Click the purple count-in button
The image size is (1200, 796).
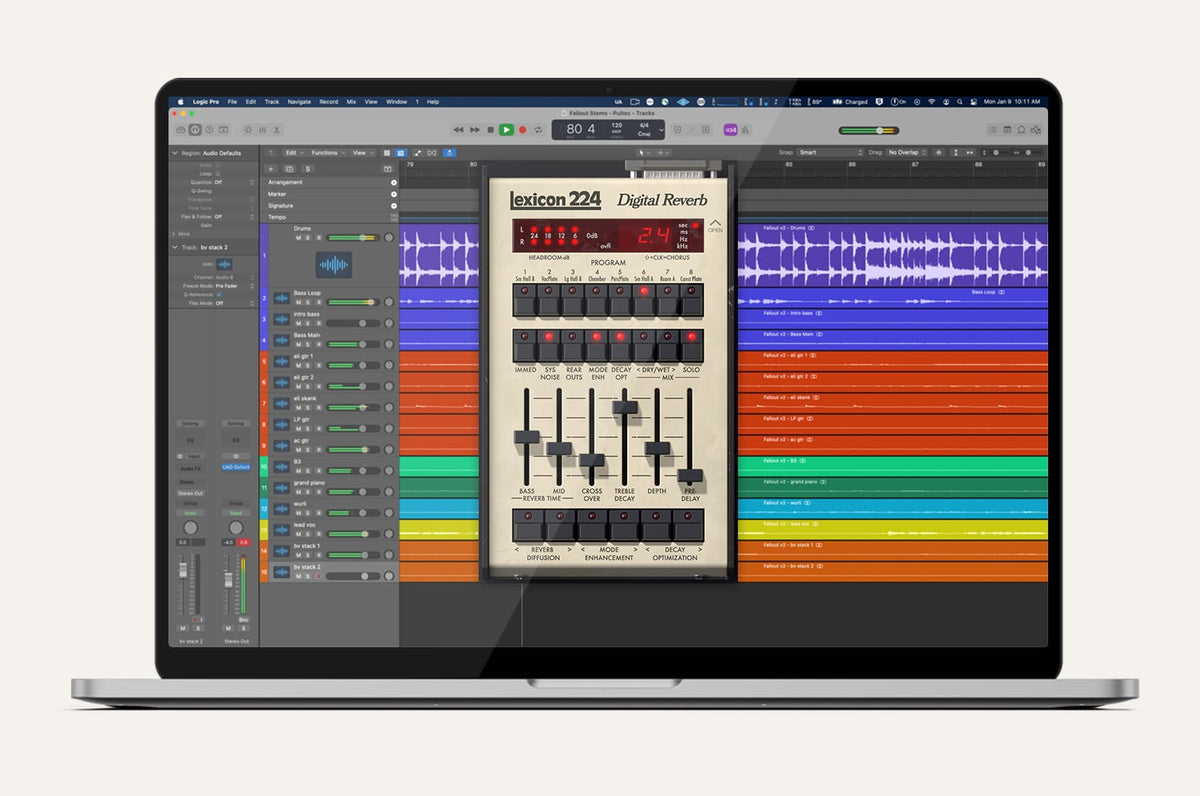click(x=731, y=130)
